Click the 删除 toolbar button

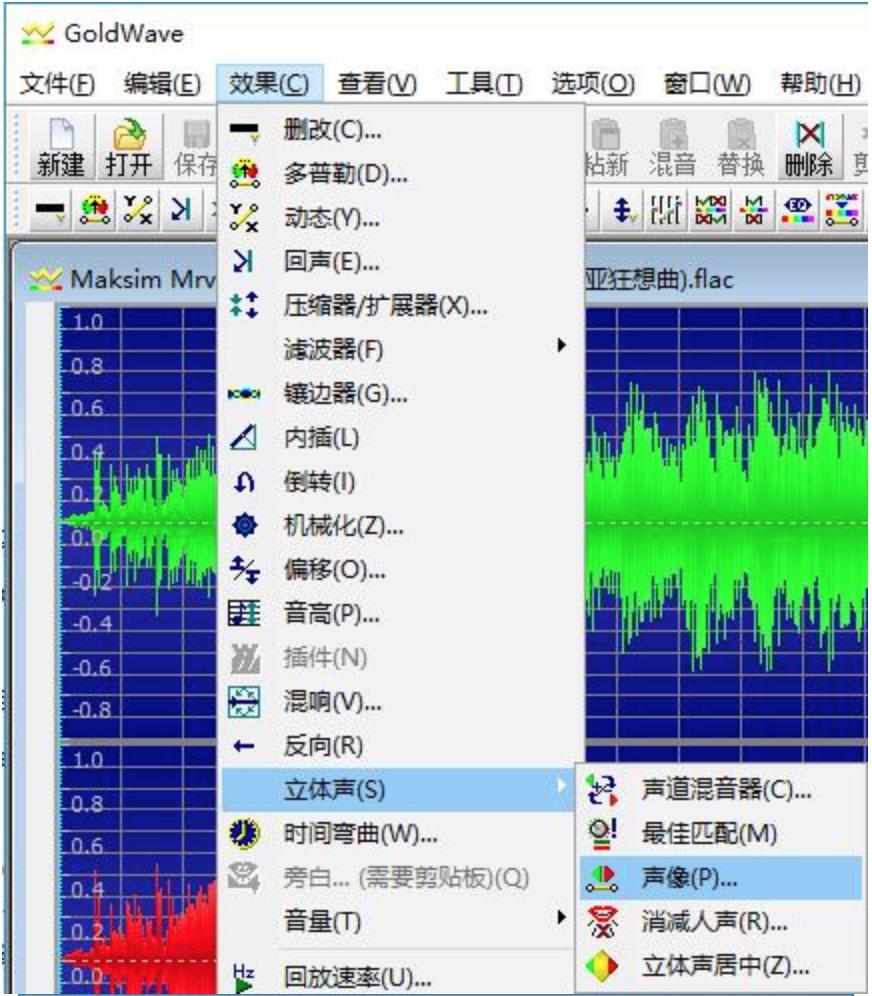(808, 147)
